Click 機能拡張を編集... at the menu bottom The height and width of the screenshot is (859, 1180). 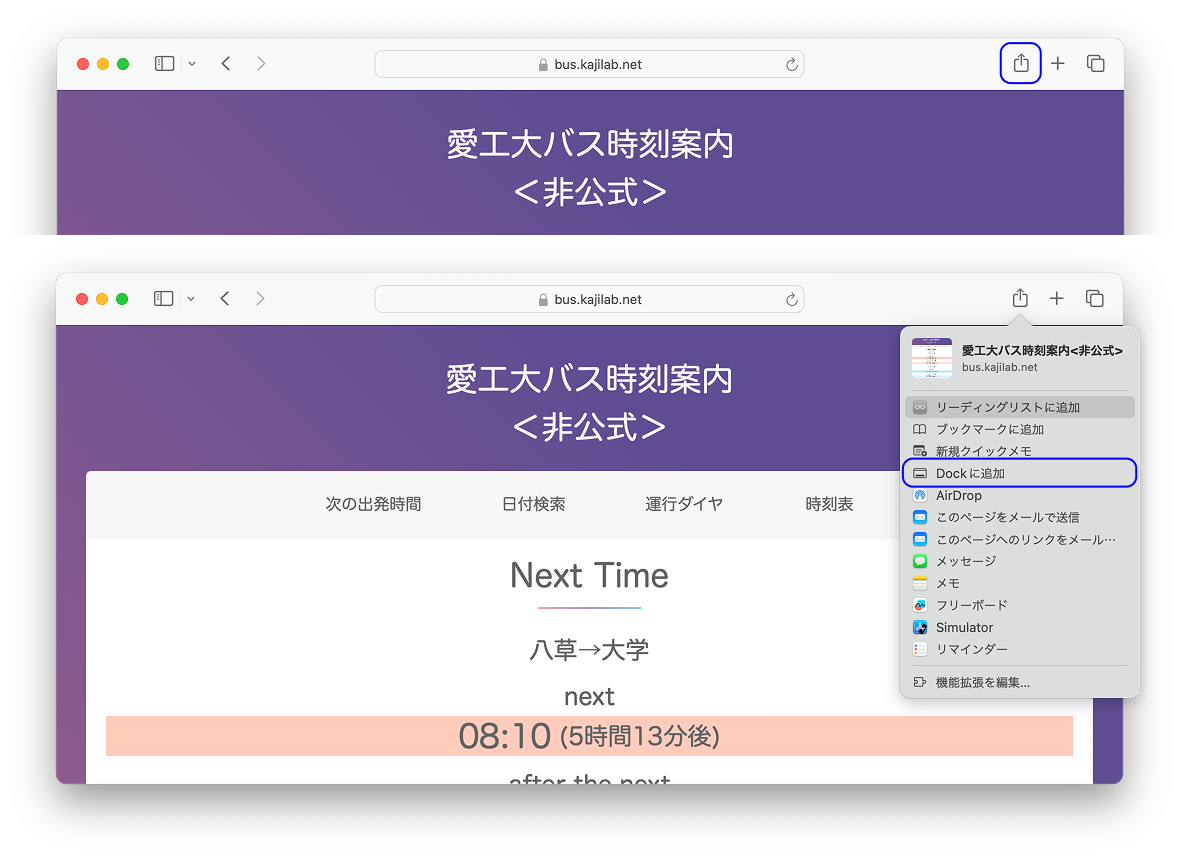[982, 683]
